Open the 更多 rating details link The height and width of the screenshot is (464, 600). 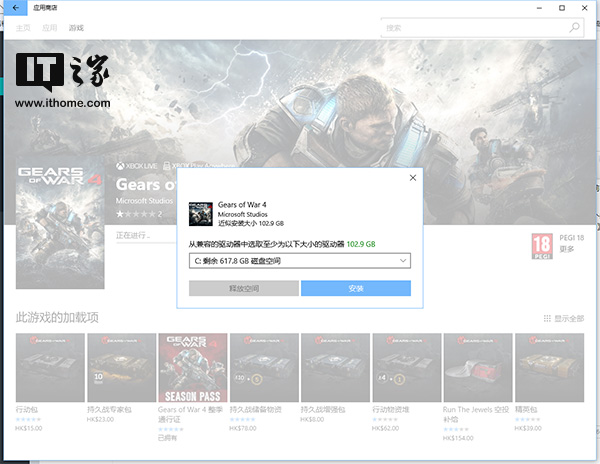coord(566,249)
